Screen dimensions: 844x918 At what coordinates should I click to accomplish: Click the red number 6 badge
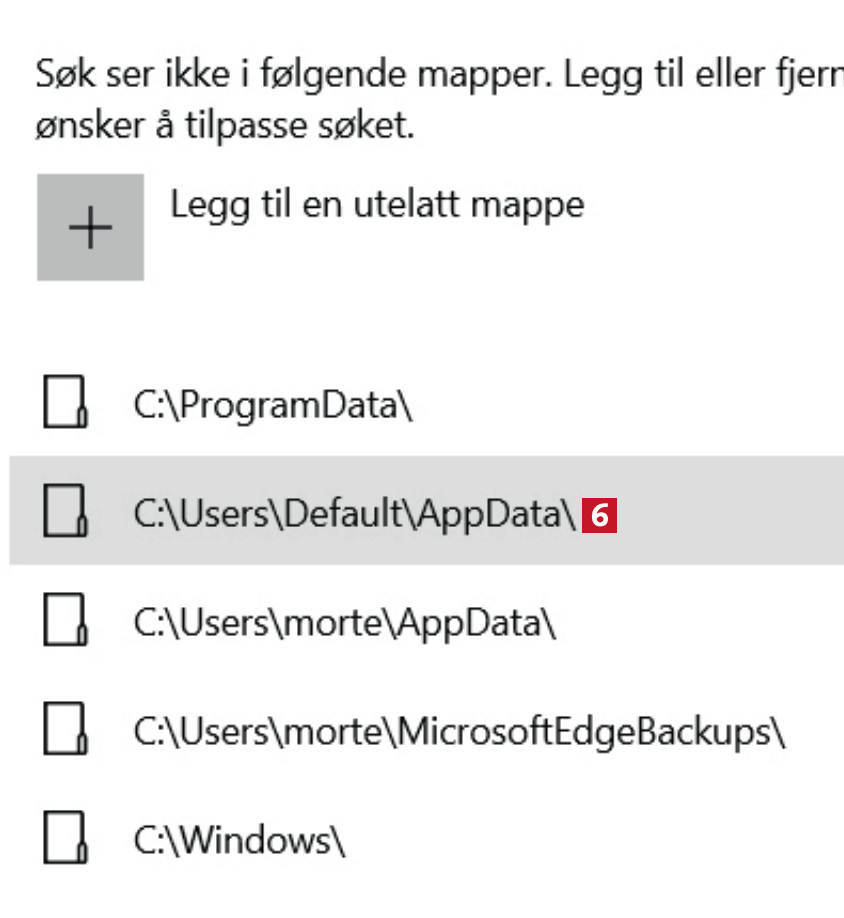click(600, 515)
